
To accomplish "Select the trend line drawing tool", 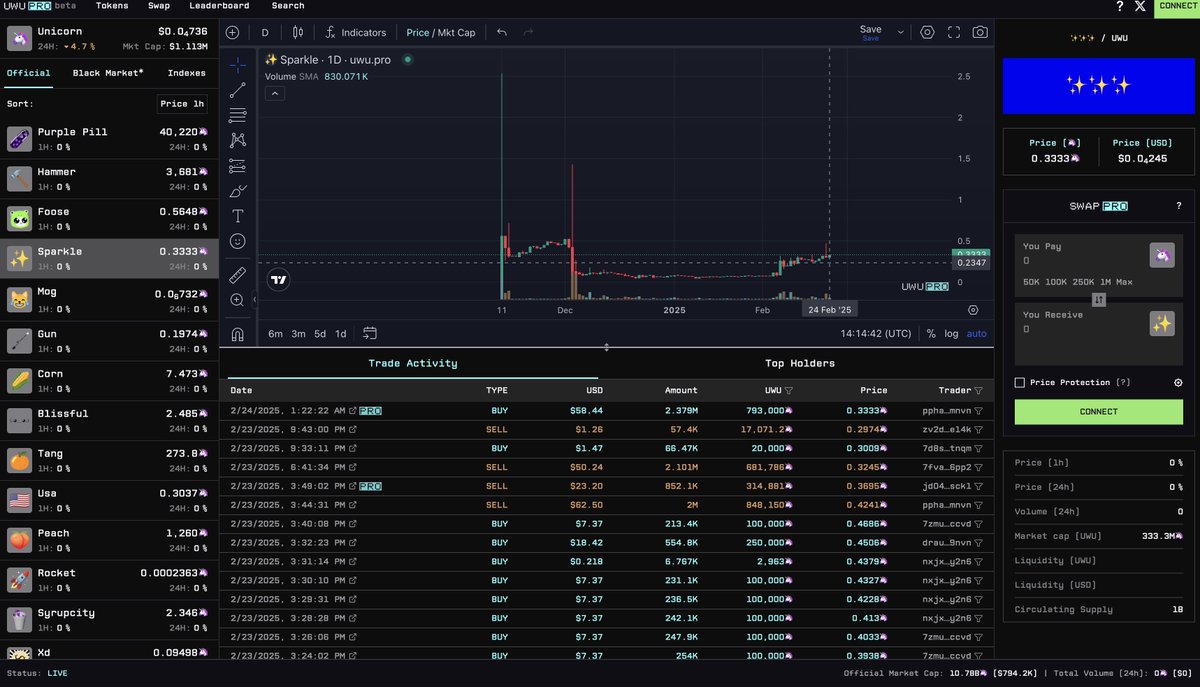I will click(x=237, y=91).
